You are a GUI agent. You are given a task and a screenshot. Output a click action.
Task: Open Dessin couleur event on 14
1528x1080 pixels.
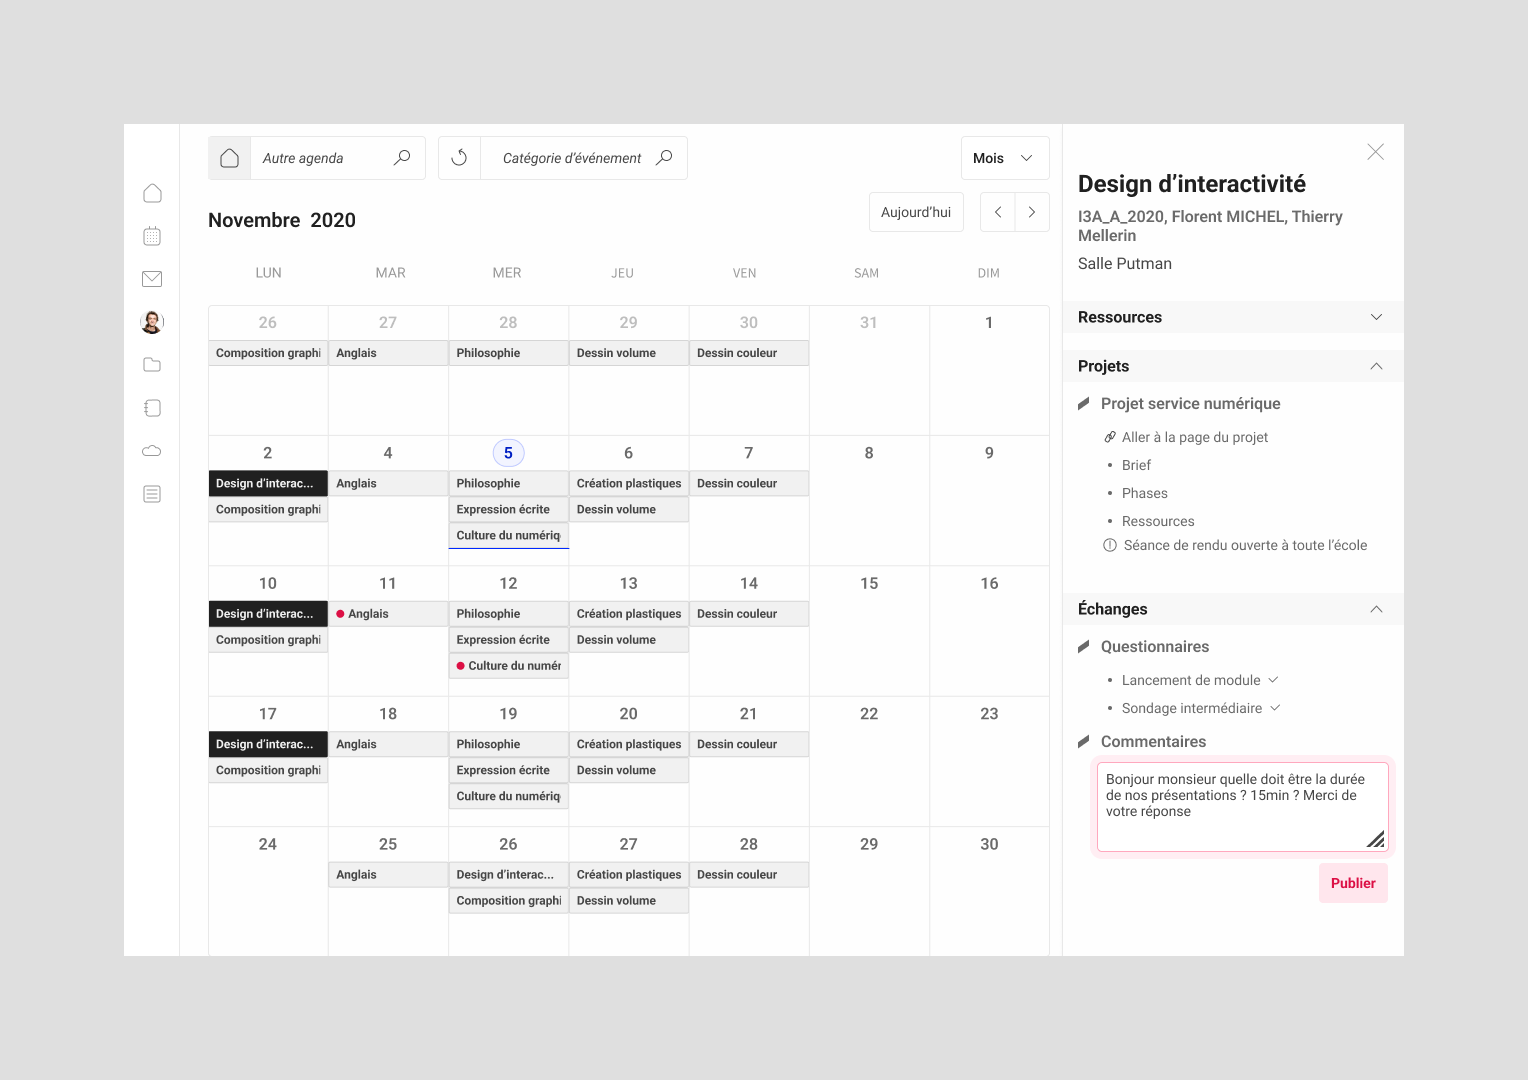point(749,614)
